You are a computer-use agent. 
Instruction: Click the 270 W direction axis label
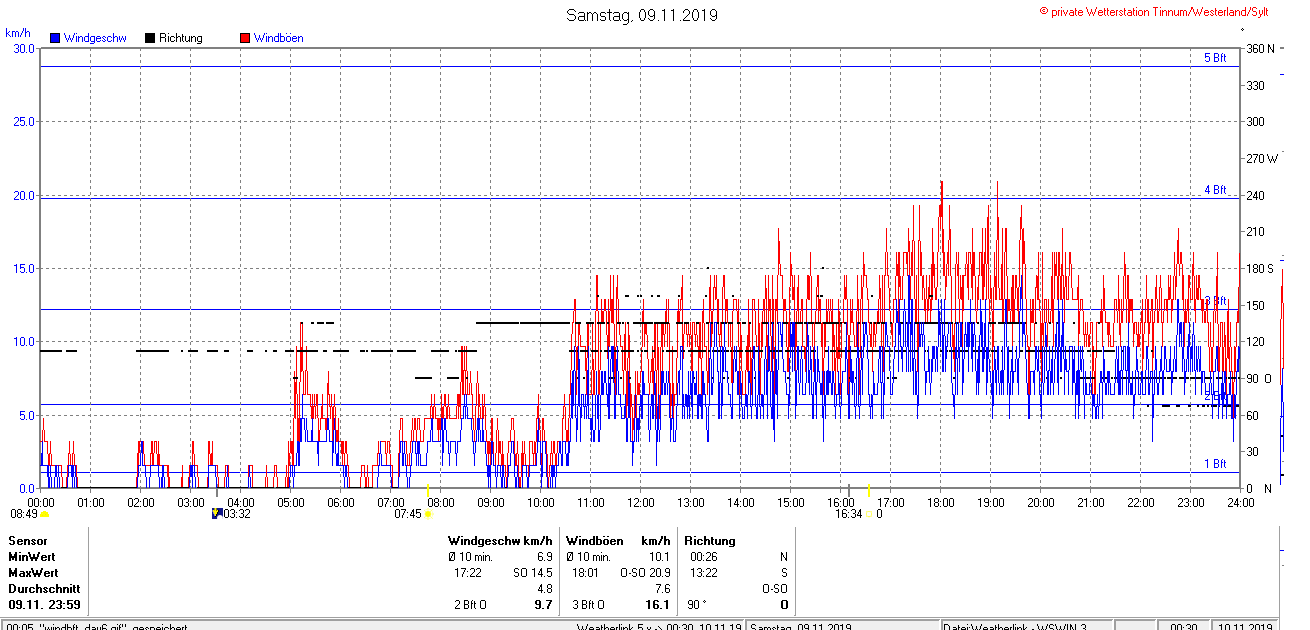[1261, 158]
